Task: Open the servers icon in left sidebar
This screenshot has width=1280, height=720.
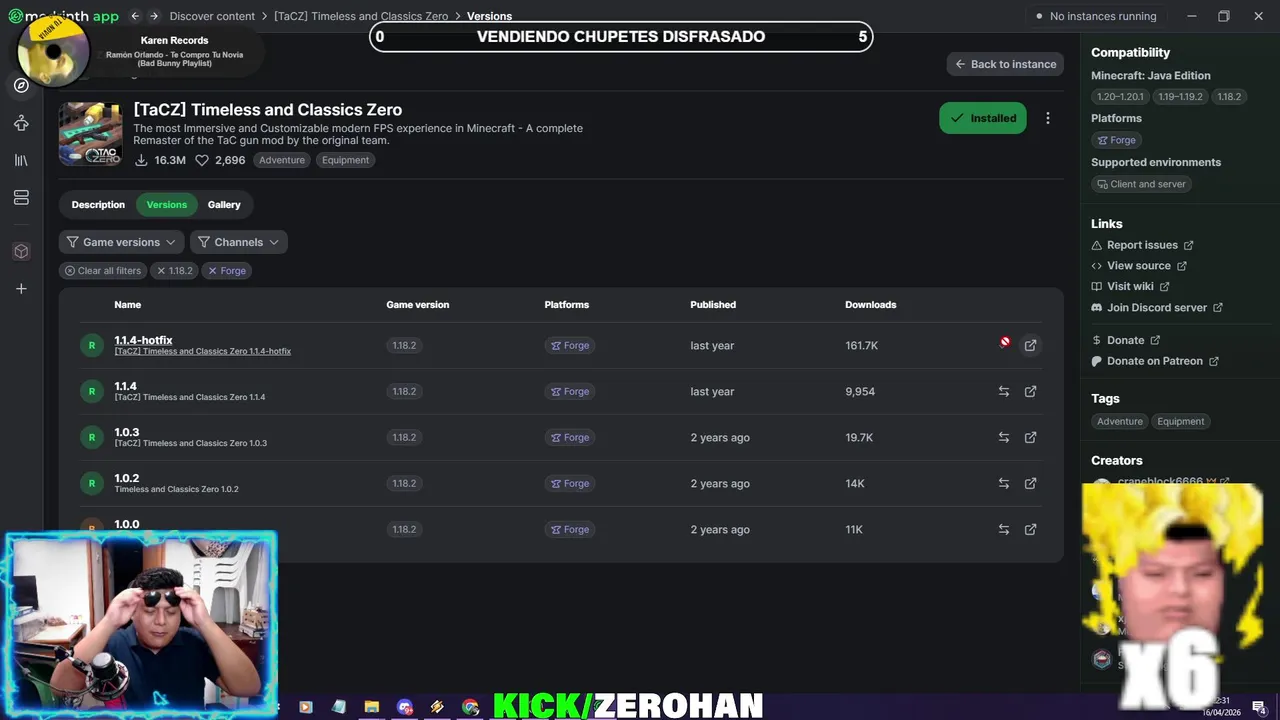Action: [21, 197]
